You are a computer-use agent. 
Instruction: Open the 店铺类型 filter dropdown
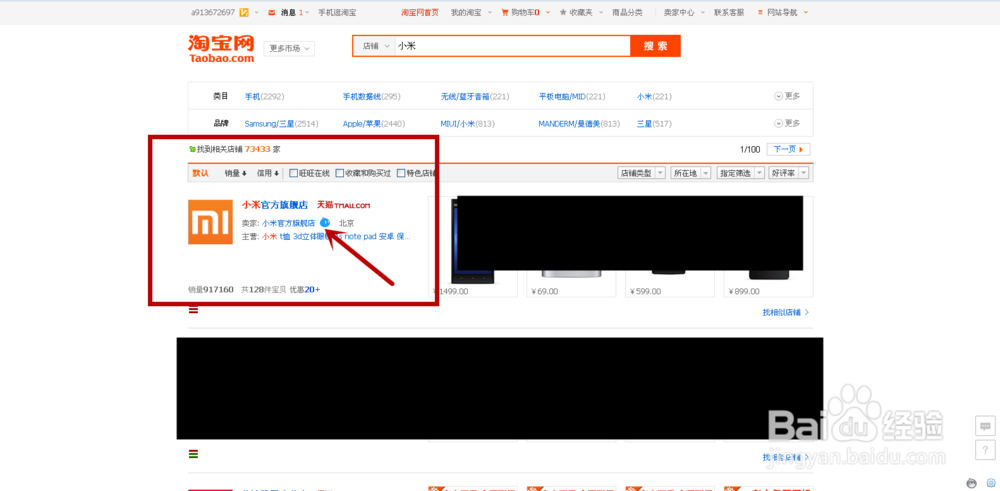tap(642, 173)
